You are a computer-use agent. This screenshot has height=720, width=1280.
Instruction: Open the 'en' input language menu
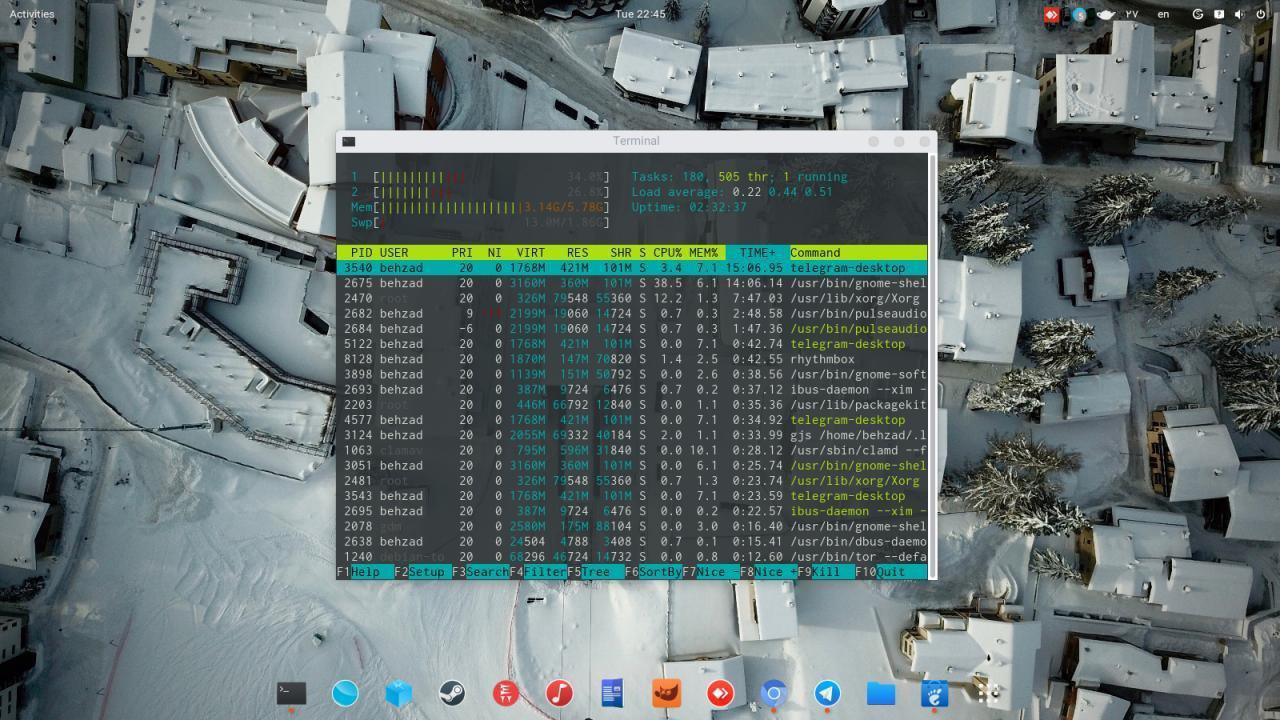(x=1163, y=14)
